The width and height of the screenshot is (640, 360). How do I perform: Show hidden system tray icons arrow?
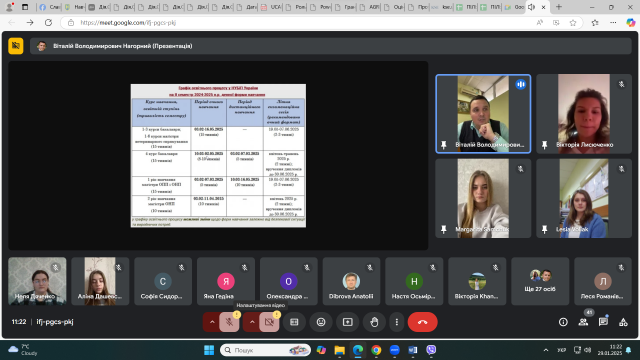546,350
